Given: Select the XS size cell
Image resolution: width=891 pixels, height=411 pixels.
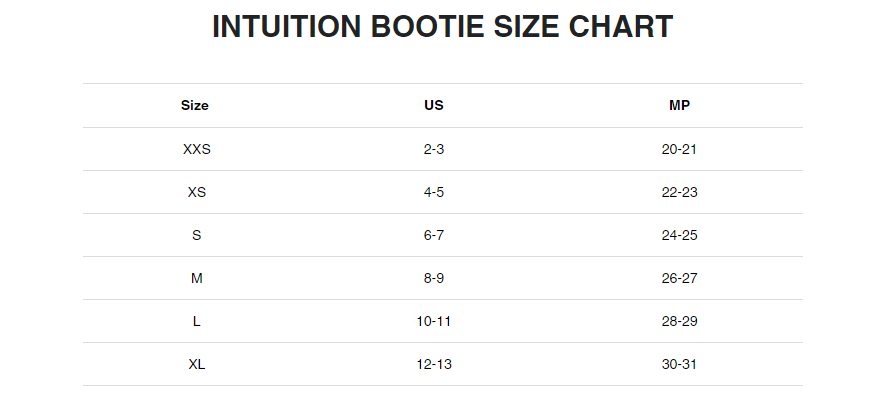Looking at the screenshot, I should pyautogui.click(x=196, y=192).
